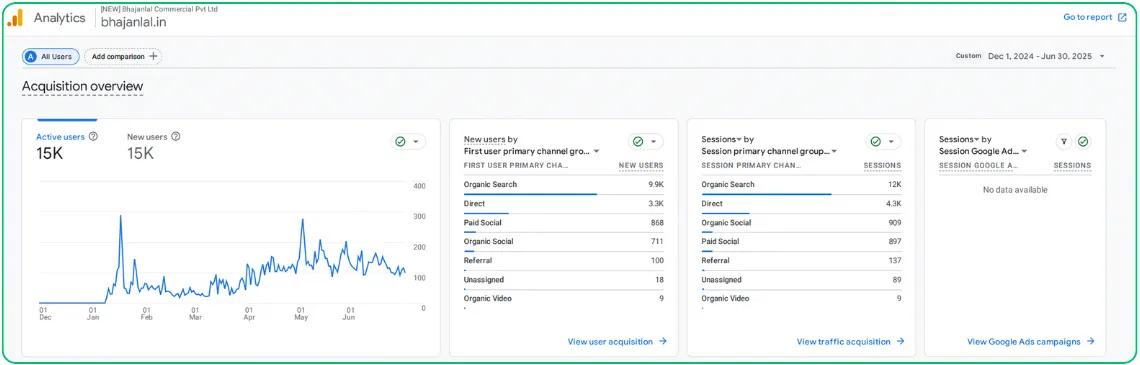The height and width of the screenshot is (365, 1140).
Task: Select the All Users segment chip
Action: point(51,56)
